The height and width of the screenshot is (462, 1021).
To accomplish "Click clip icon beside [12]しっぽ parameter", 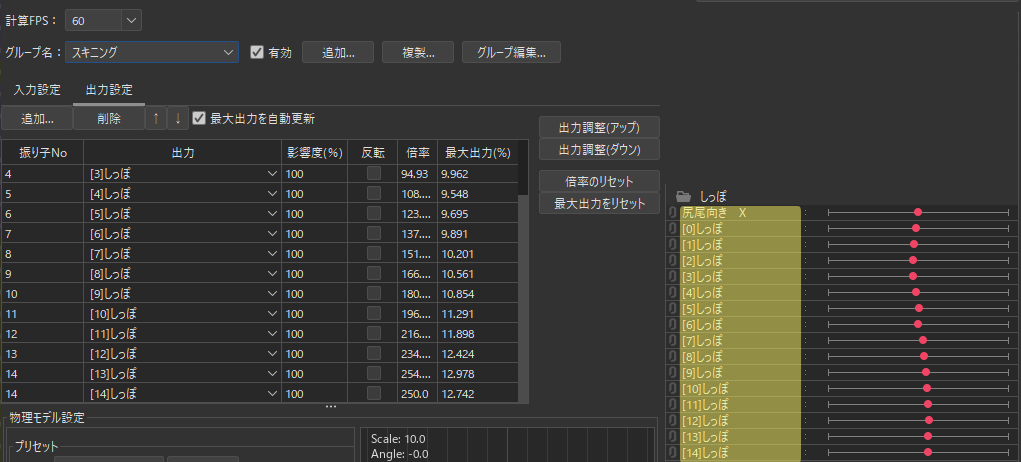I will pos(673,420).
